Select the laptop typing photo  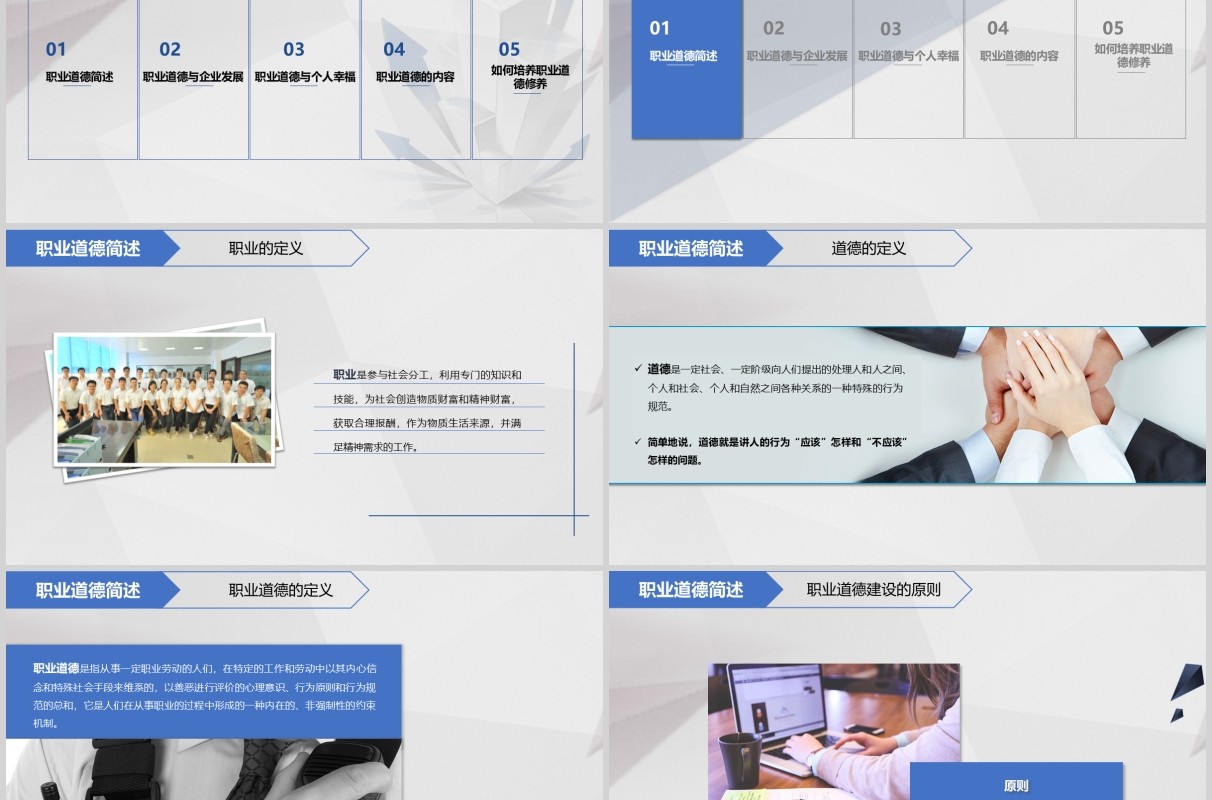coord(834,731)
